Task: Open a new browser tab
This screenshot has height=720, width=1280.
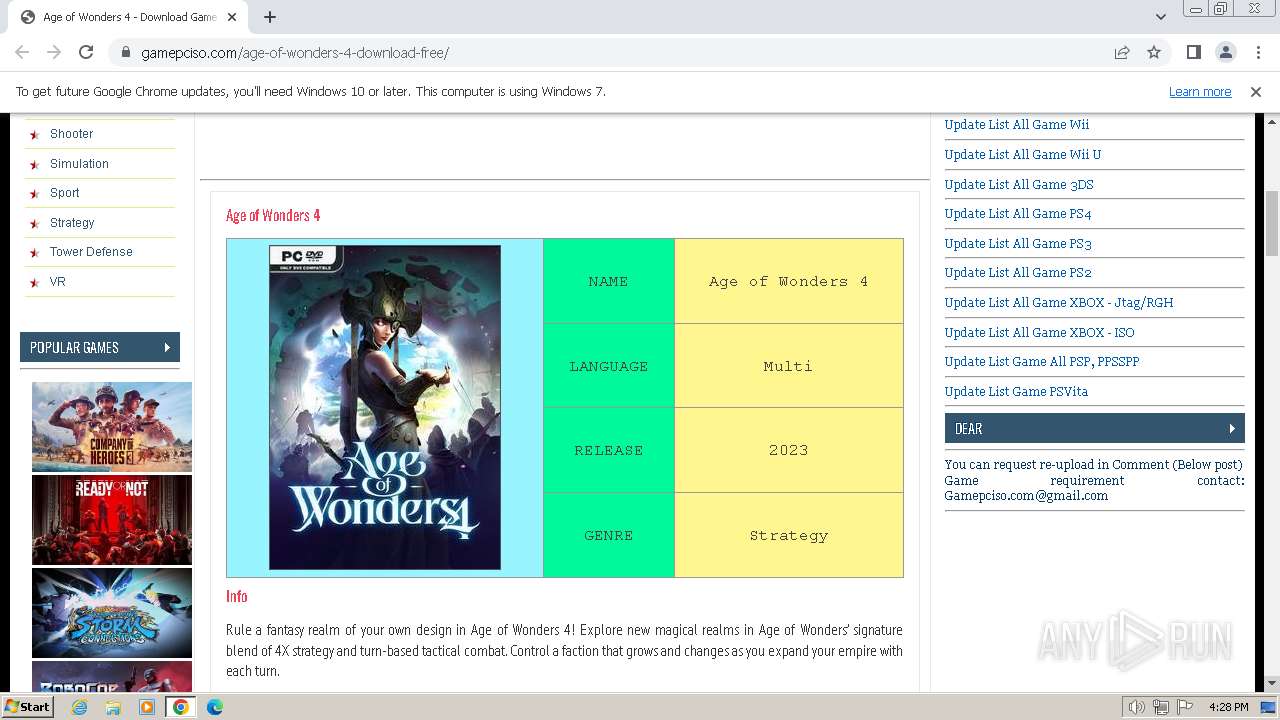Action: [x=270, y=17]
